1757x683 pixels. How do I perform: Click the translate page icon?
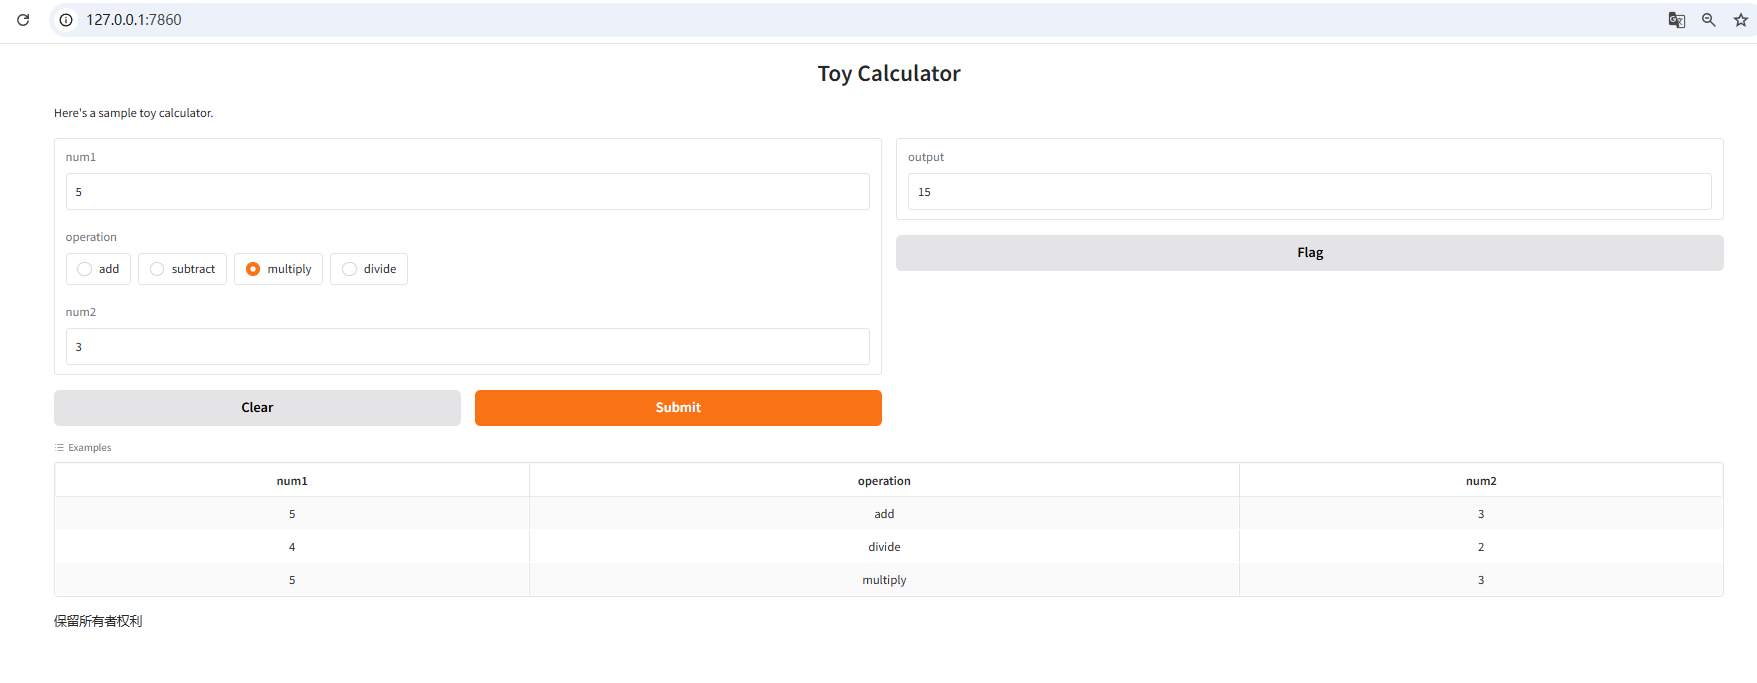[1677, 20]
